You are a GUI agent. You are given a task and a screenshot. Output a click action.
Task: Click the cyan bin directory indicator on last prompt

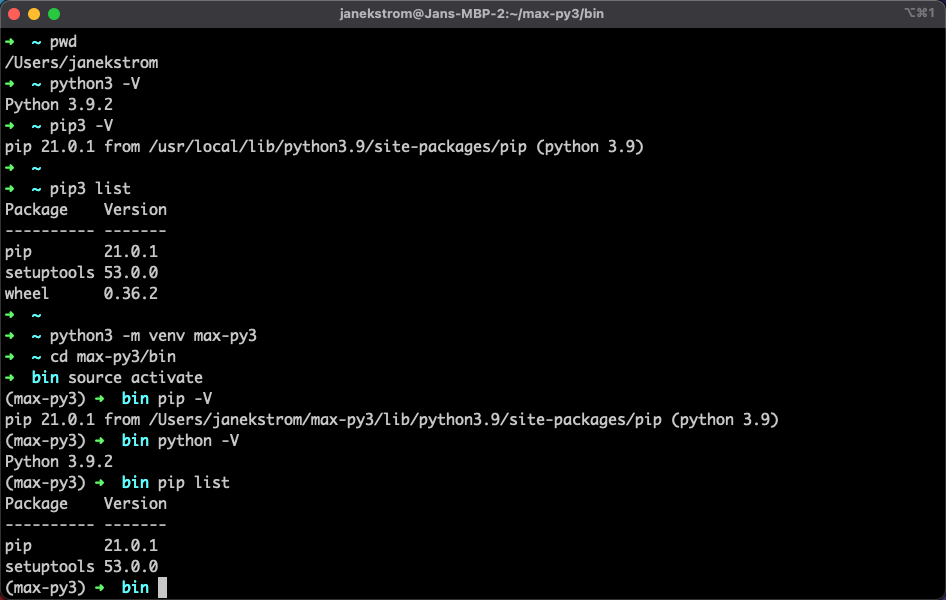point(135,587)
